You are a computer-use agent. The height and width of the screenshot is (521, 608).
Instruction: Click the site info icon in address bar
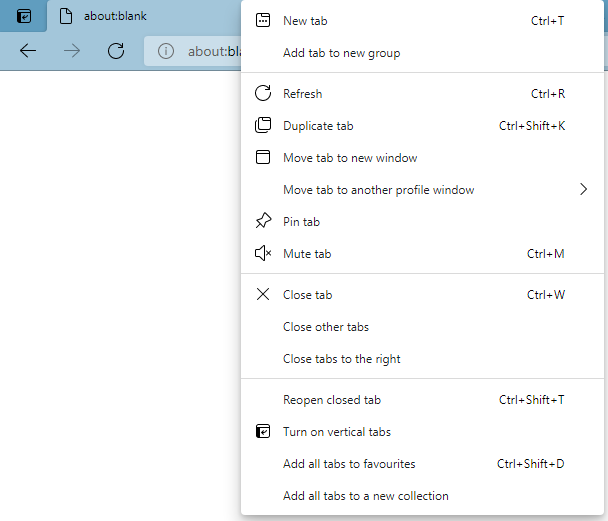pos(166,51)
